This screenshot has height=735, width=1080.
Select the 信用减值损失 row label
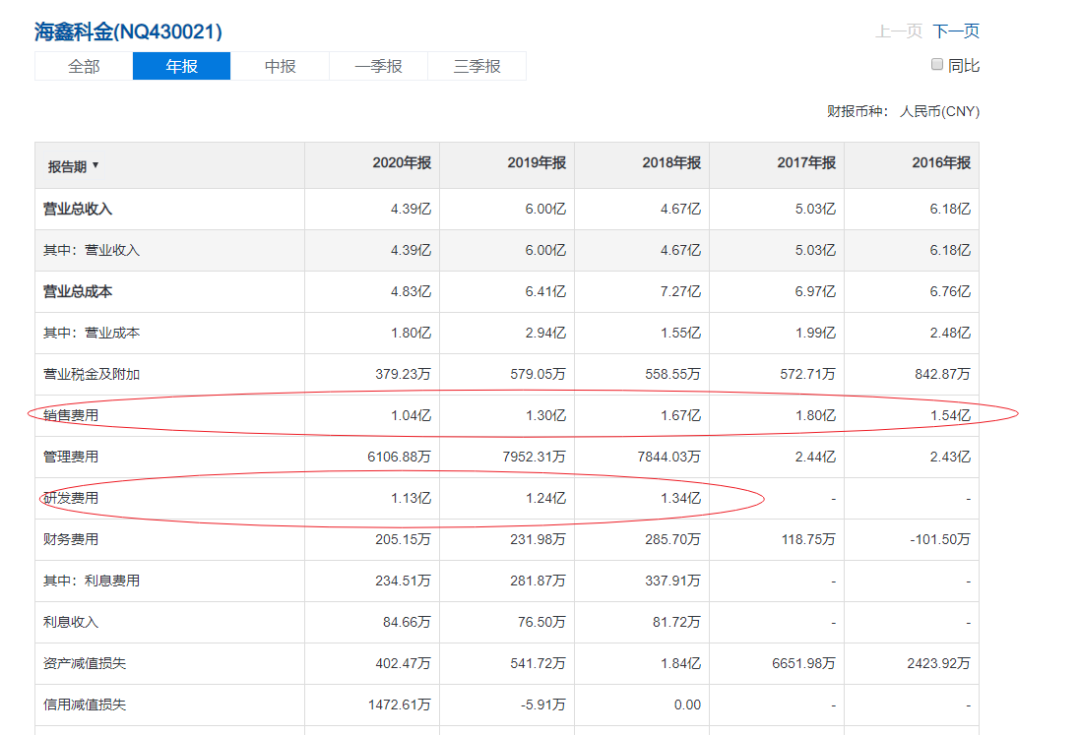tap(85, 705)
